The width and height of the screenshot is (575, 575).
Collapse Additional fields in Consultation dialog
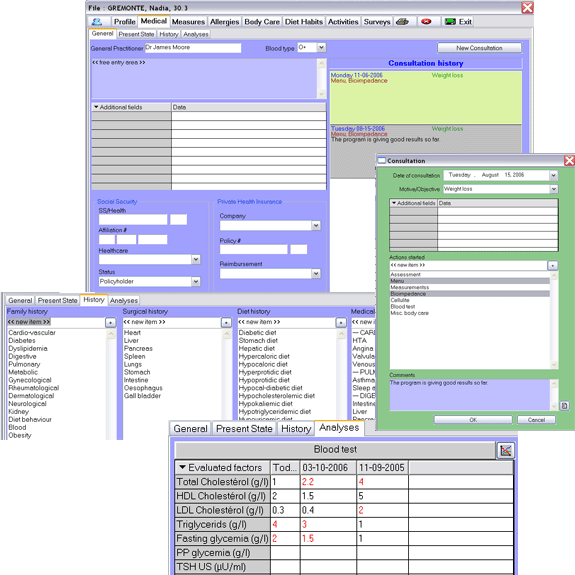click(x=394, y=203)
